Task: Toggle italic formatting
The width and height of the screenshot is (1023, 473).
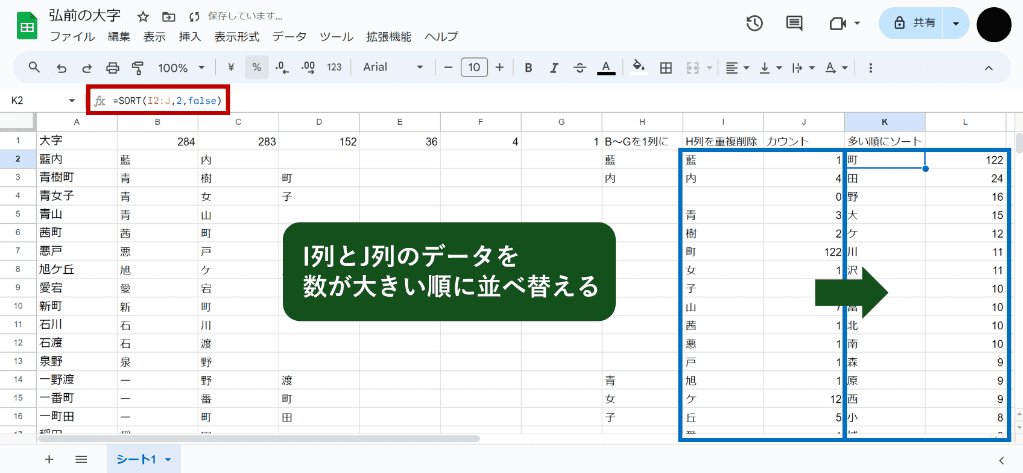Action: [555, 67]
